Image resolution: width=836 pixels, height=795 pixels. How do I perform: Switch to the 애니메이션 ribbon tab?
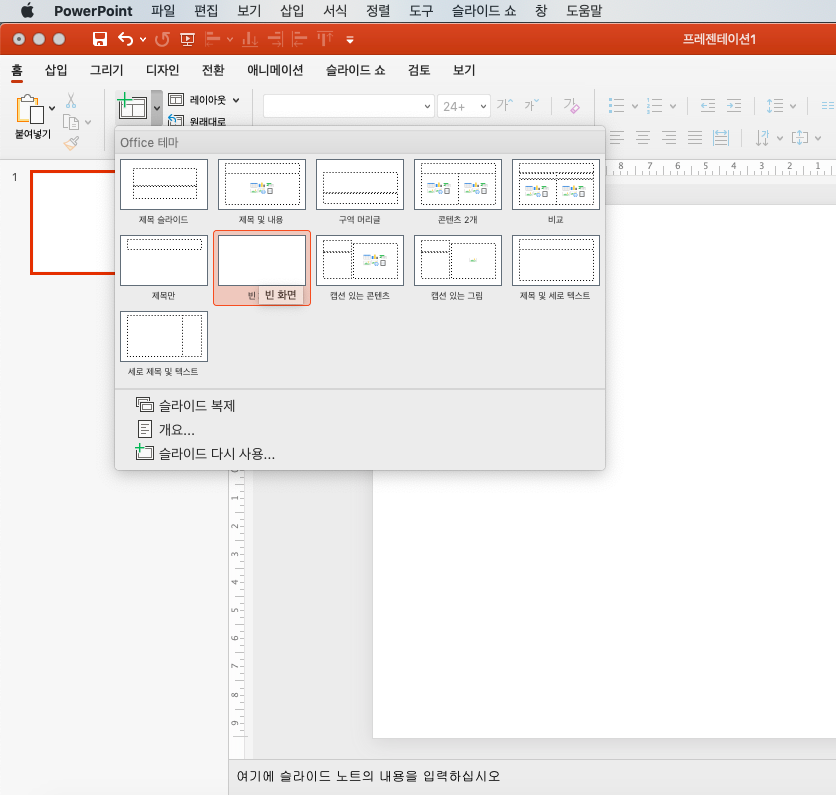pos(275,70)
